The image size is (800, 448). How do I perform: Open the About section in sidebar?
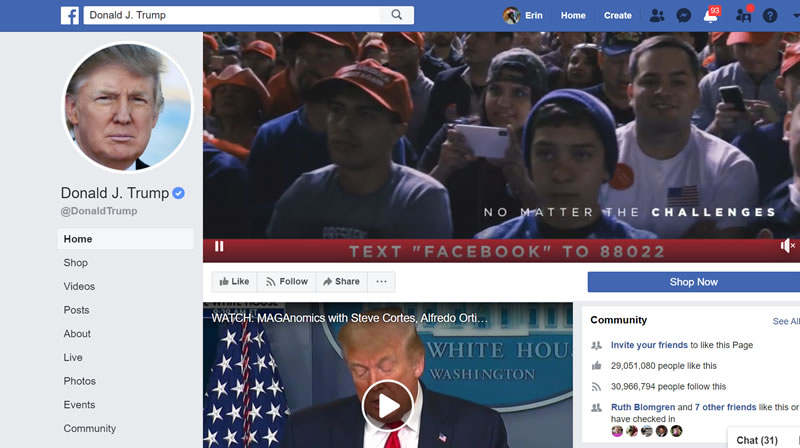click(77, 334)
